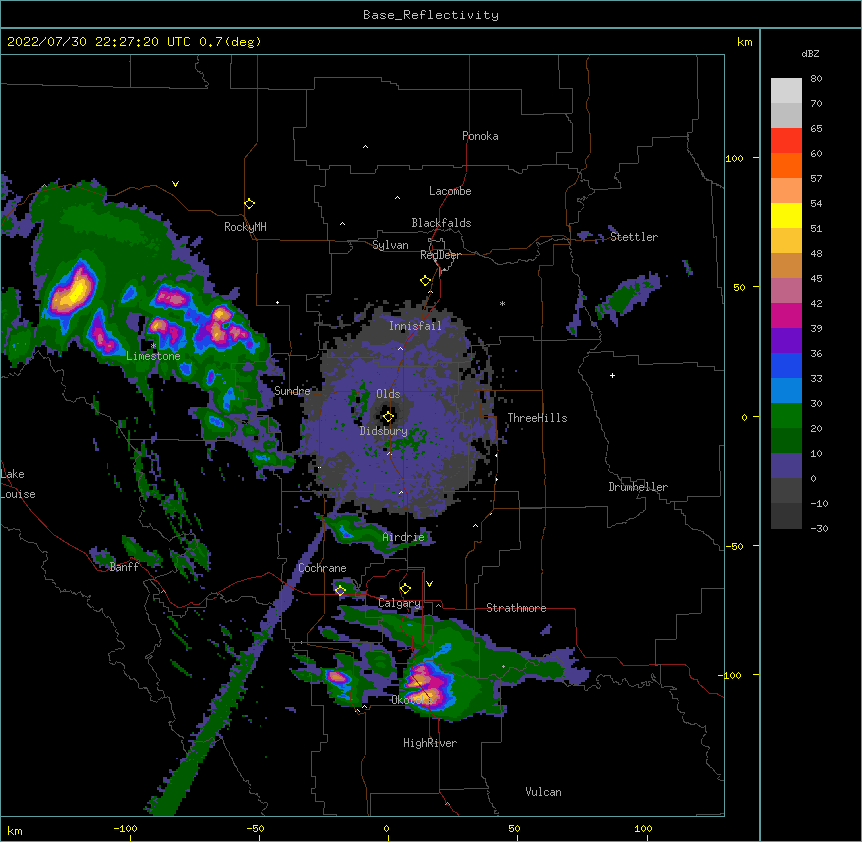Image resolution: width=862 pixels, height=842 pixels.
Task: Select the Drumheller city label
Action: pos(638,487)
